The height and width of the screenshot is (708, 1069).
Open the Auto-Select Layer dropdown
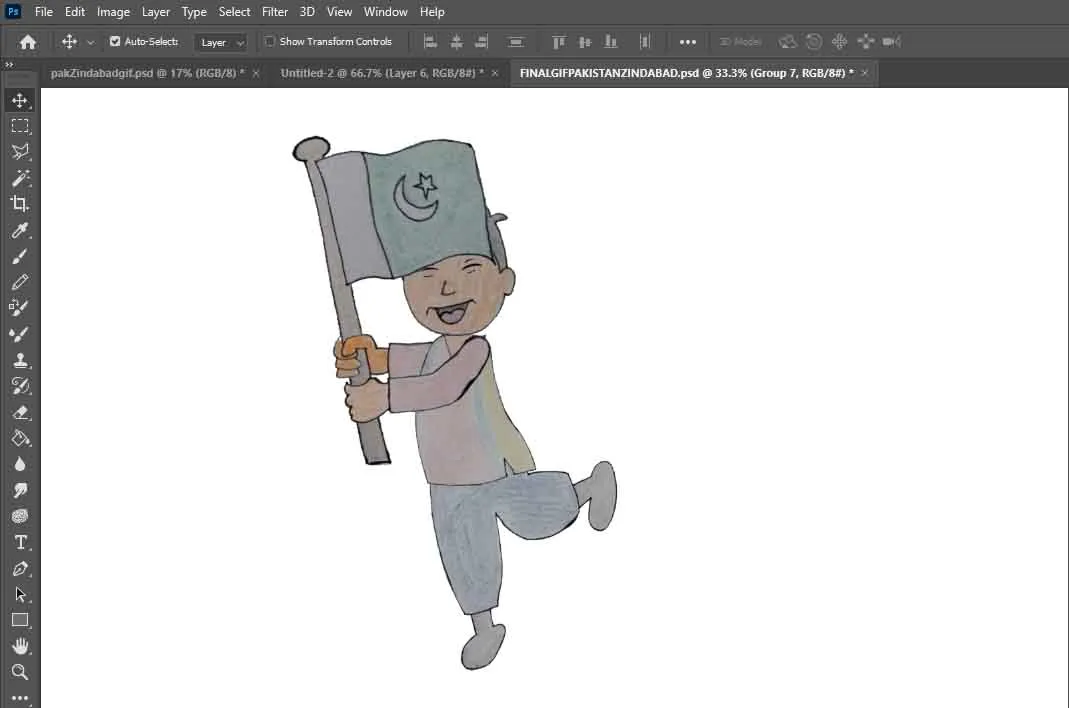221,43
